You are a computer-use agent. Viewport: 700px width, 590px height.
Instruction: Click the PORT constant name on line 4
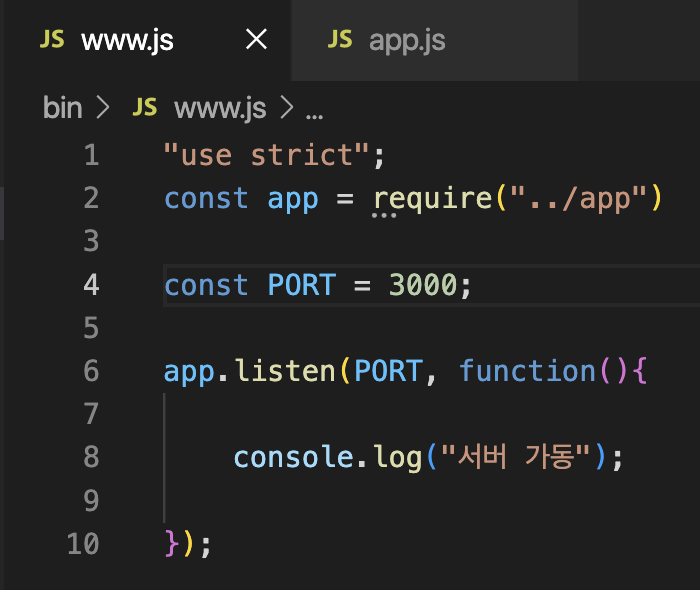click(x=302, y=285)
